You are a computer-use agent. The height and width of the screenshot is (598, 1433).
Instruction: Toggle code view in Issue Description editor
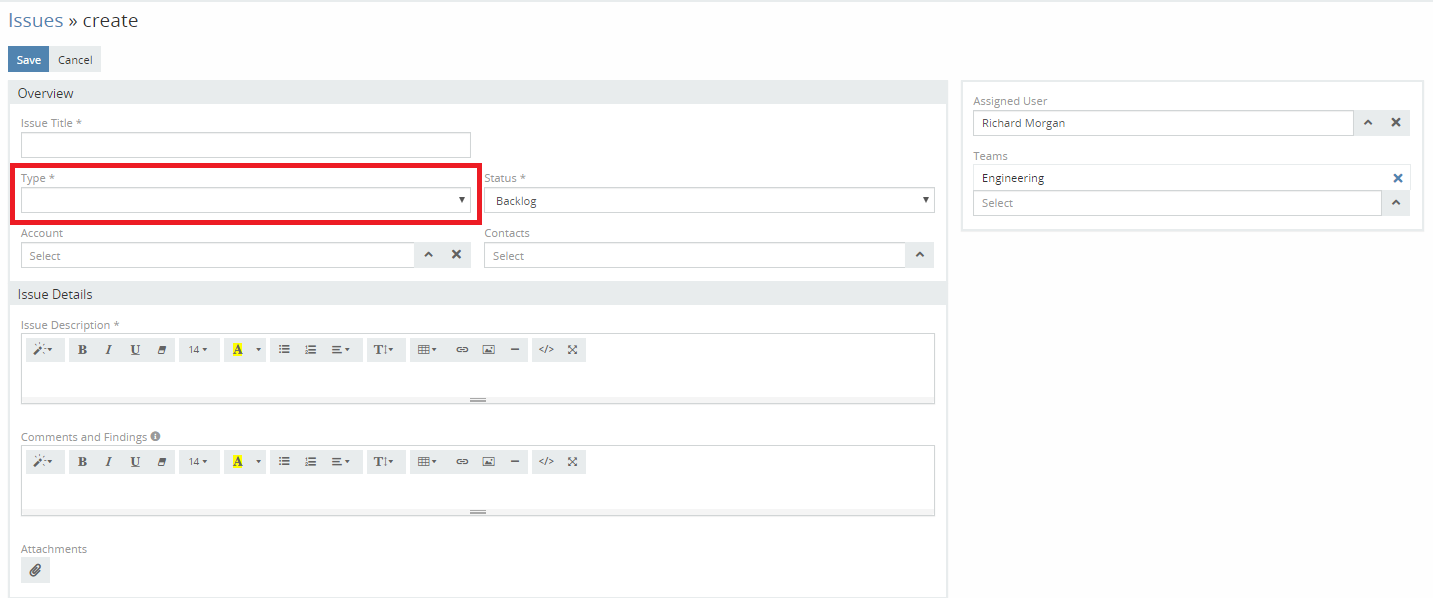[546, 350]
